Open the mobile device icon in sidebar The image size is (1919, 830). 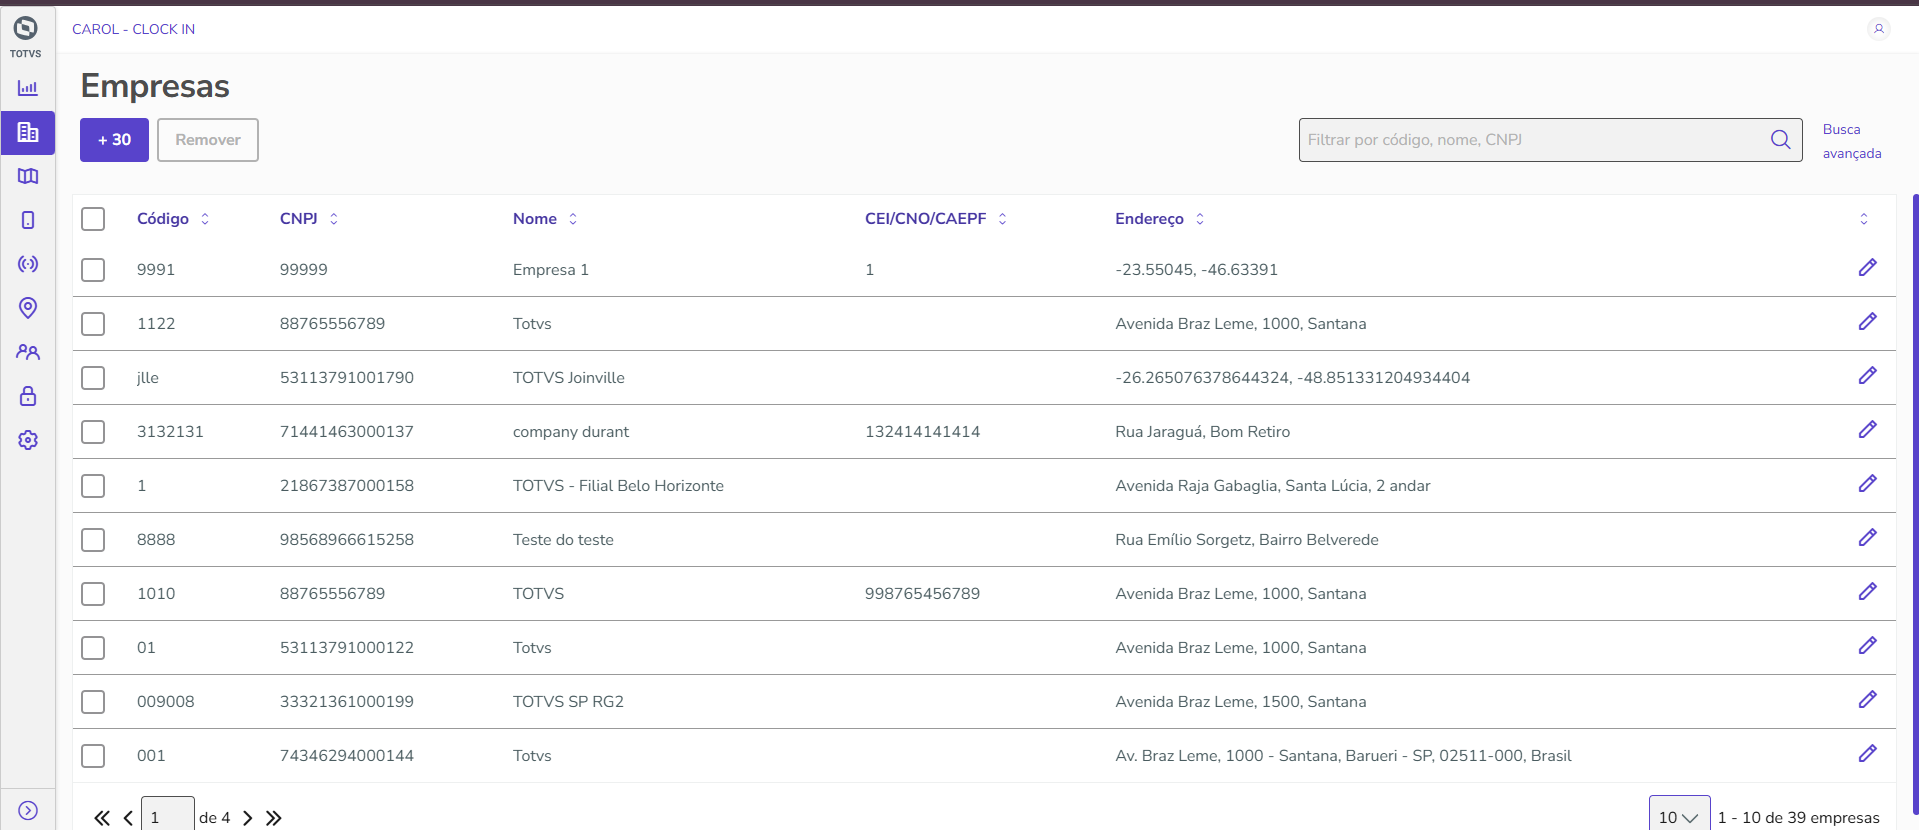28,220
